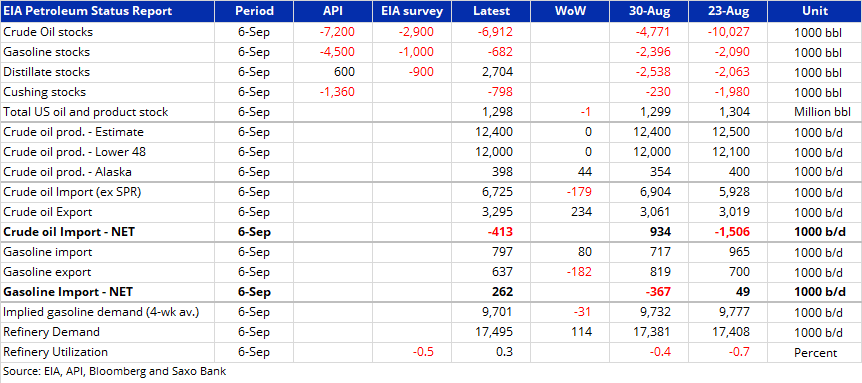
Task: Click EIA survey value -900
Action: click(x=421, y=73)
